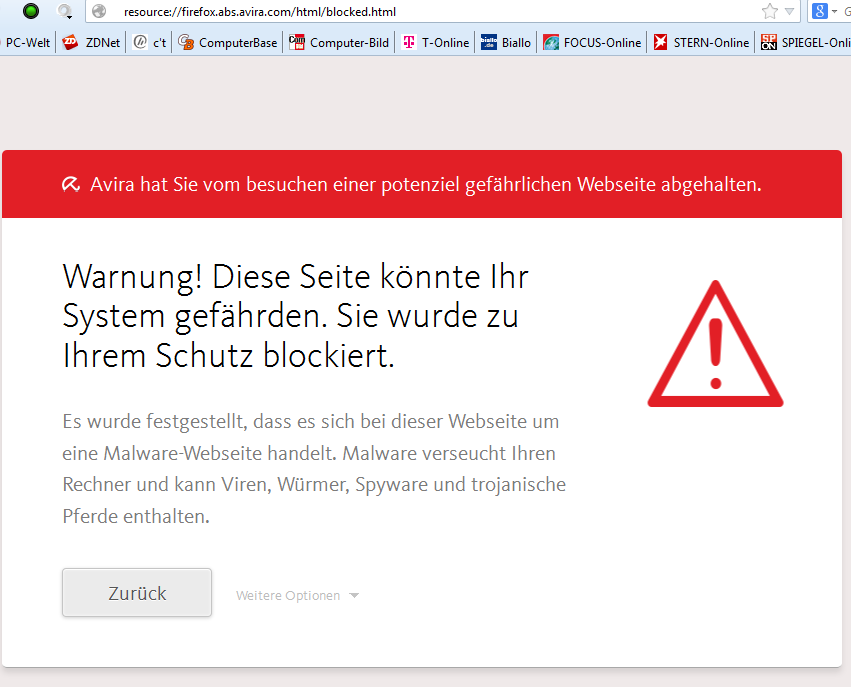Open the URL history dropdown arrow

pyautogui.click(x=790, y=11)
